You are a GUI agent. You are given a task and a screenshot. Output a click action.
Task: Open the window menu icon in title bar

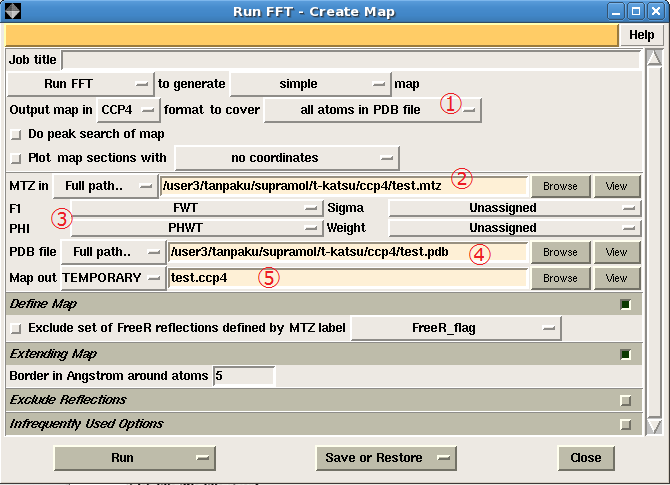pyautogui.click(x=14, y=11)
